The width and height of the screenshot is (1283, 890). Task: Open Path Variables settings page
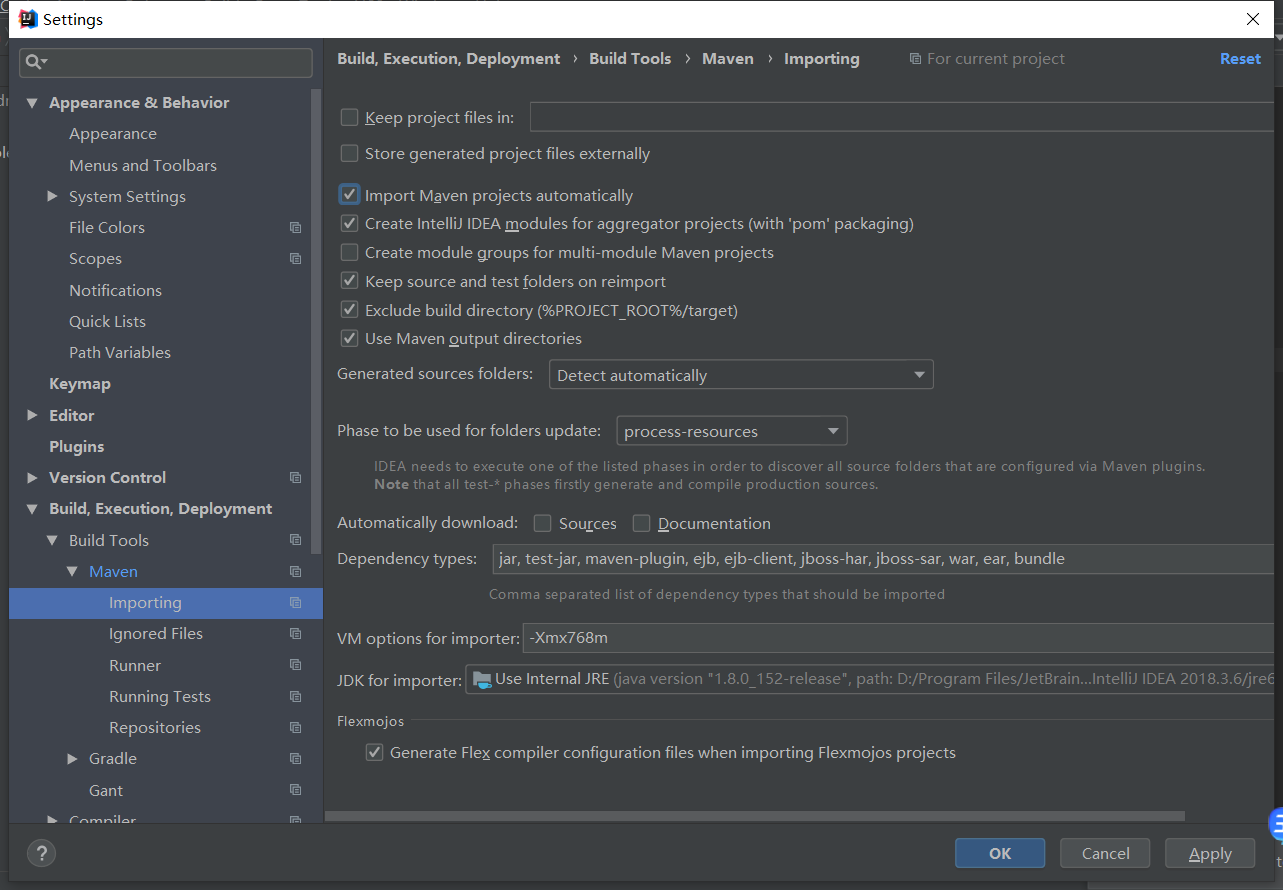[120, 352]
